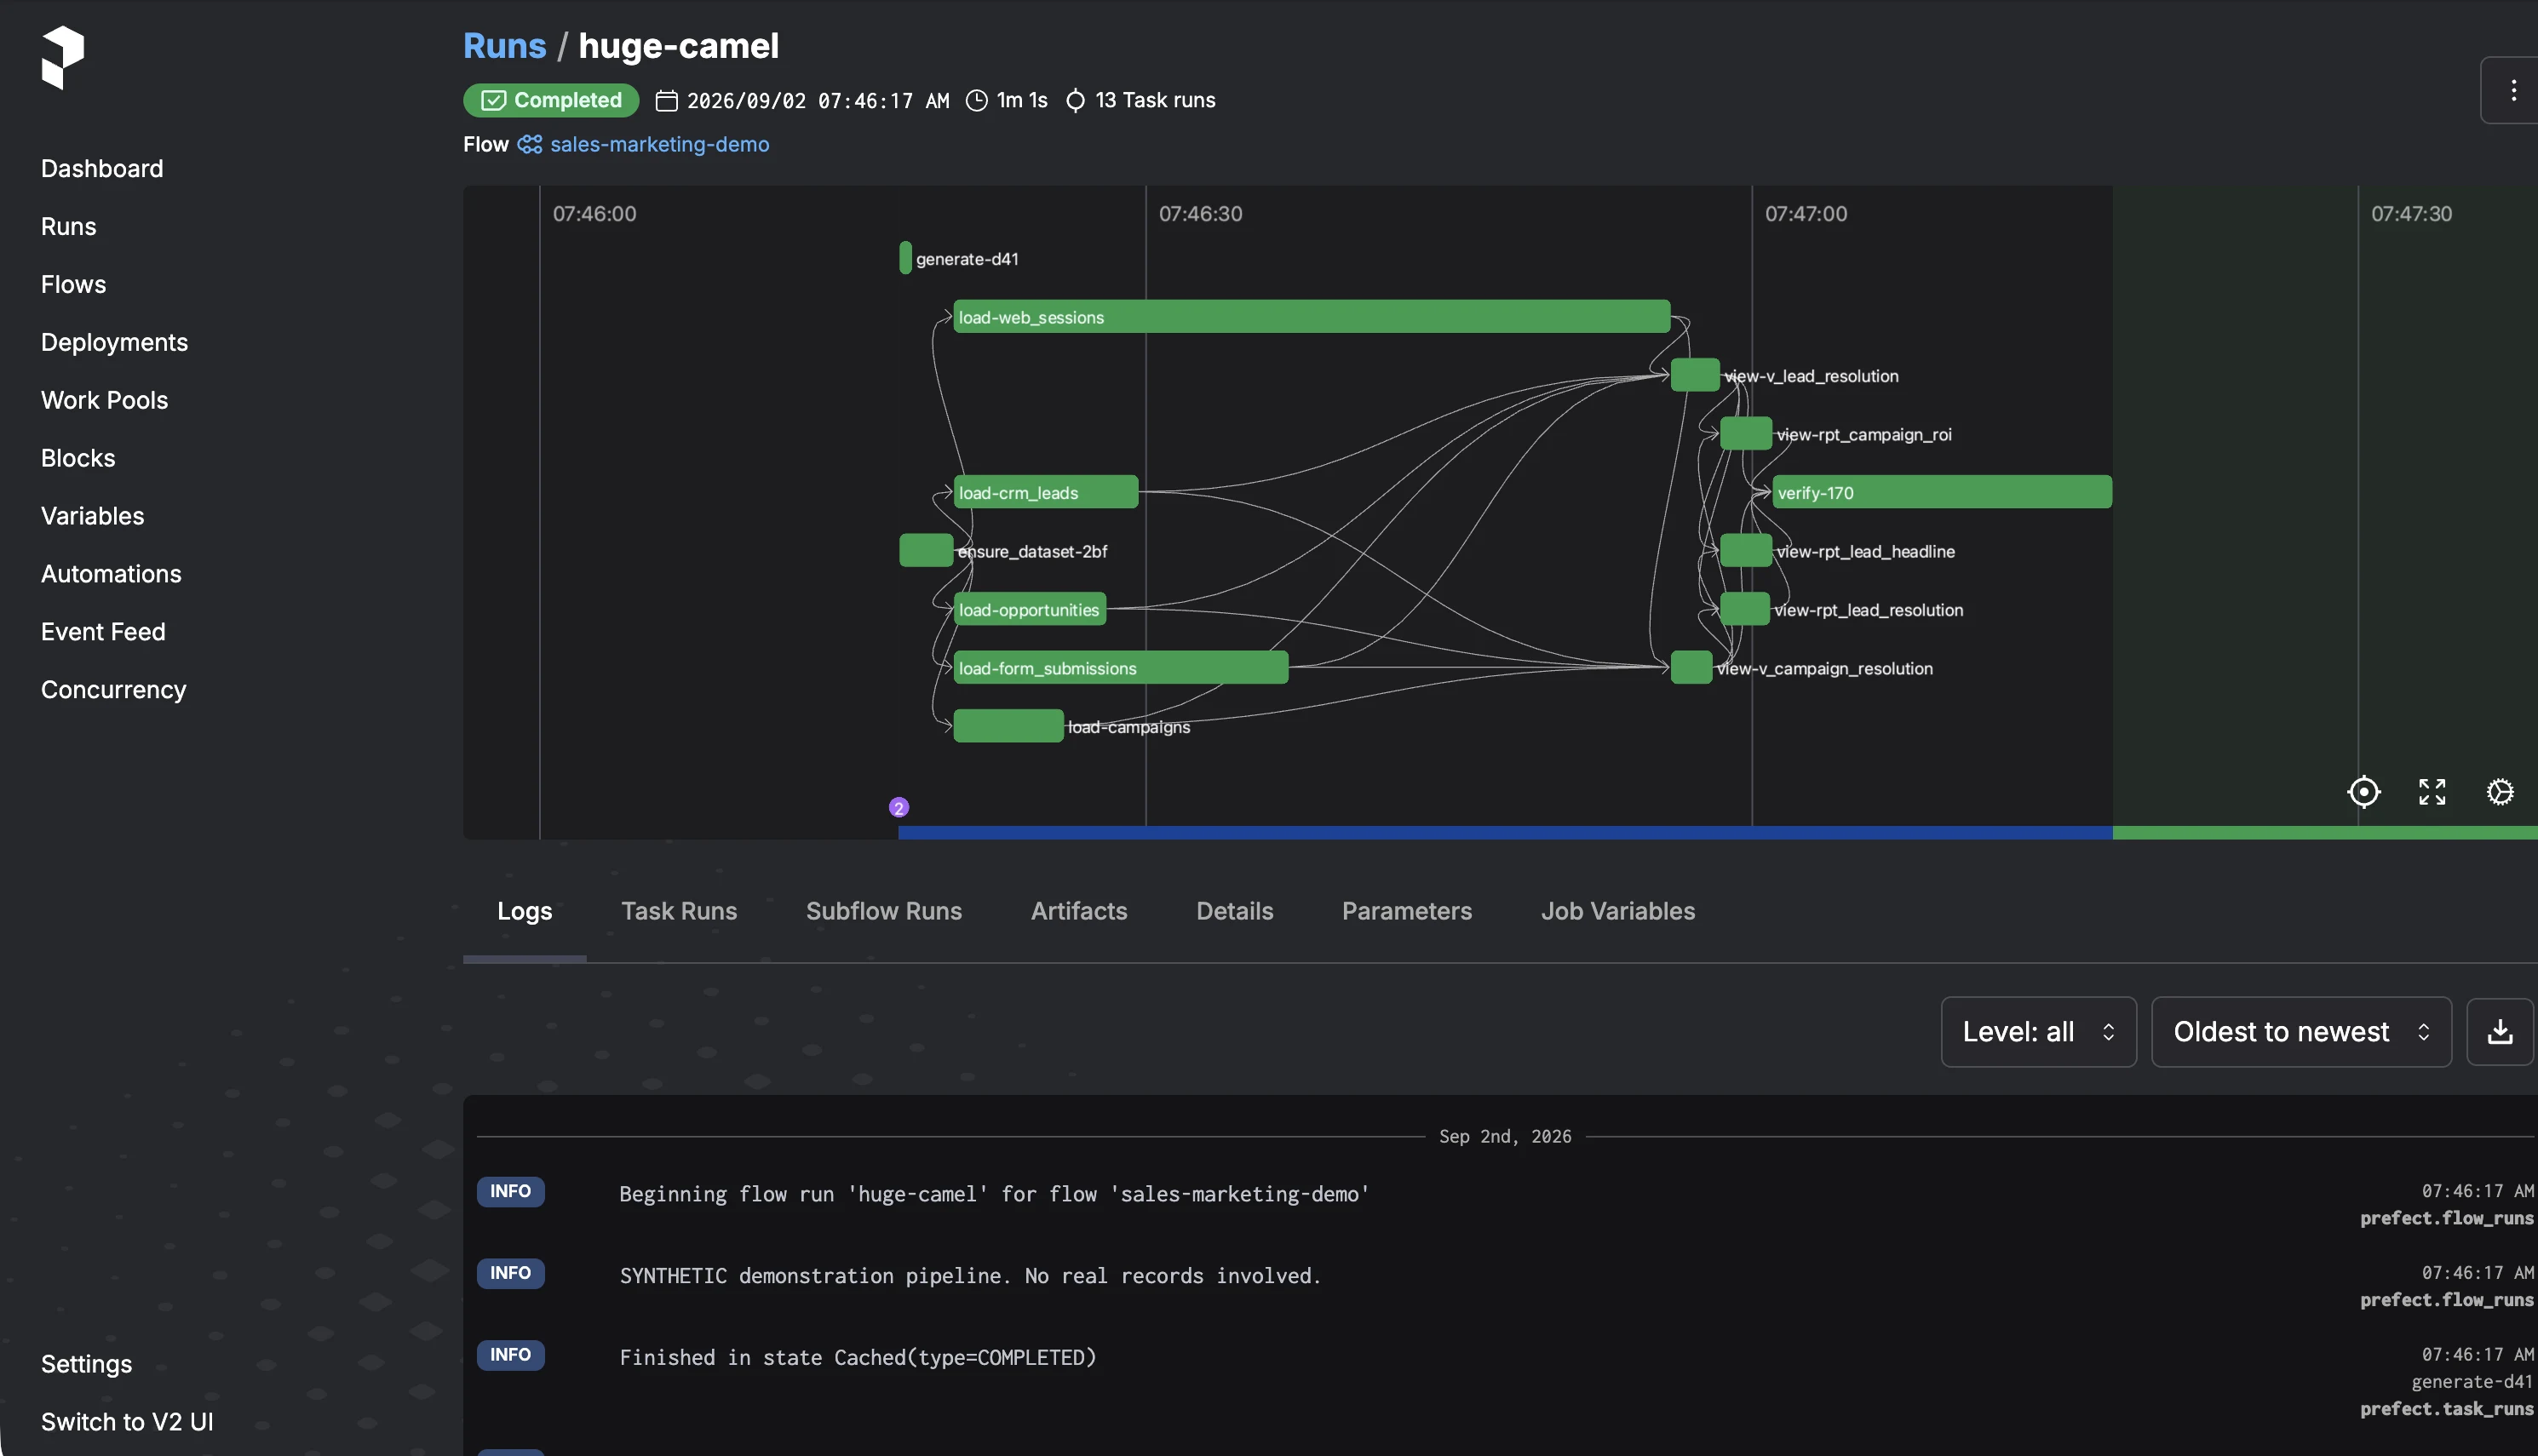This screenshot has height=1456, width=2538.
Task: Click the blue flow run progress bar
Action: 1505,833
